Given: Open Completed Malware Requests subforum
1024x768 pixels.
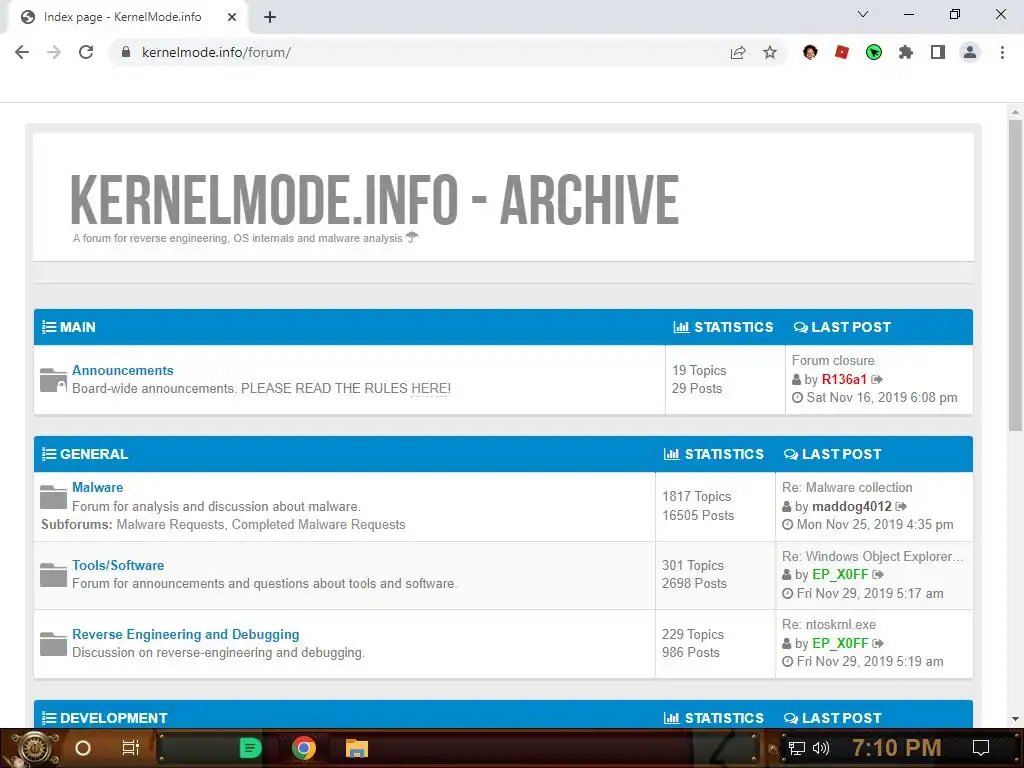Looking at the screenshot, I should coord(319,524).
